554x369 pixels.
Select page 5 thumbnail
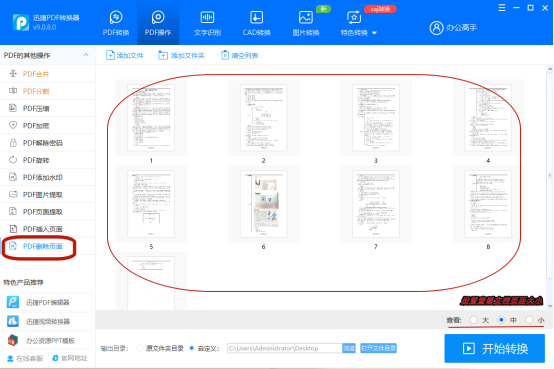[151, 204]
